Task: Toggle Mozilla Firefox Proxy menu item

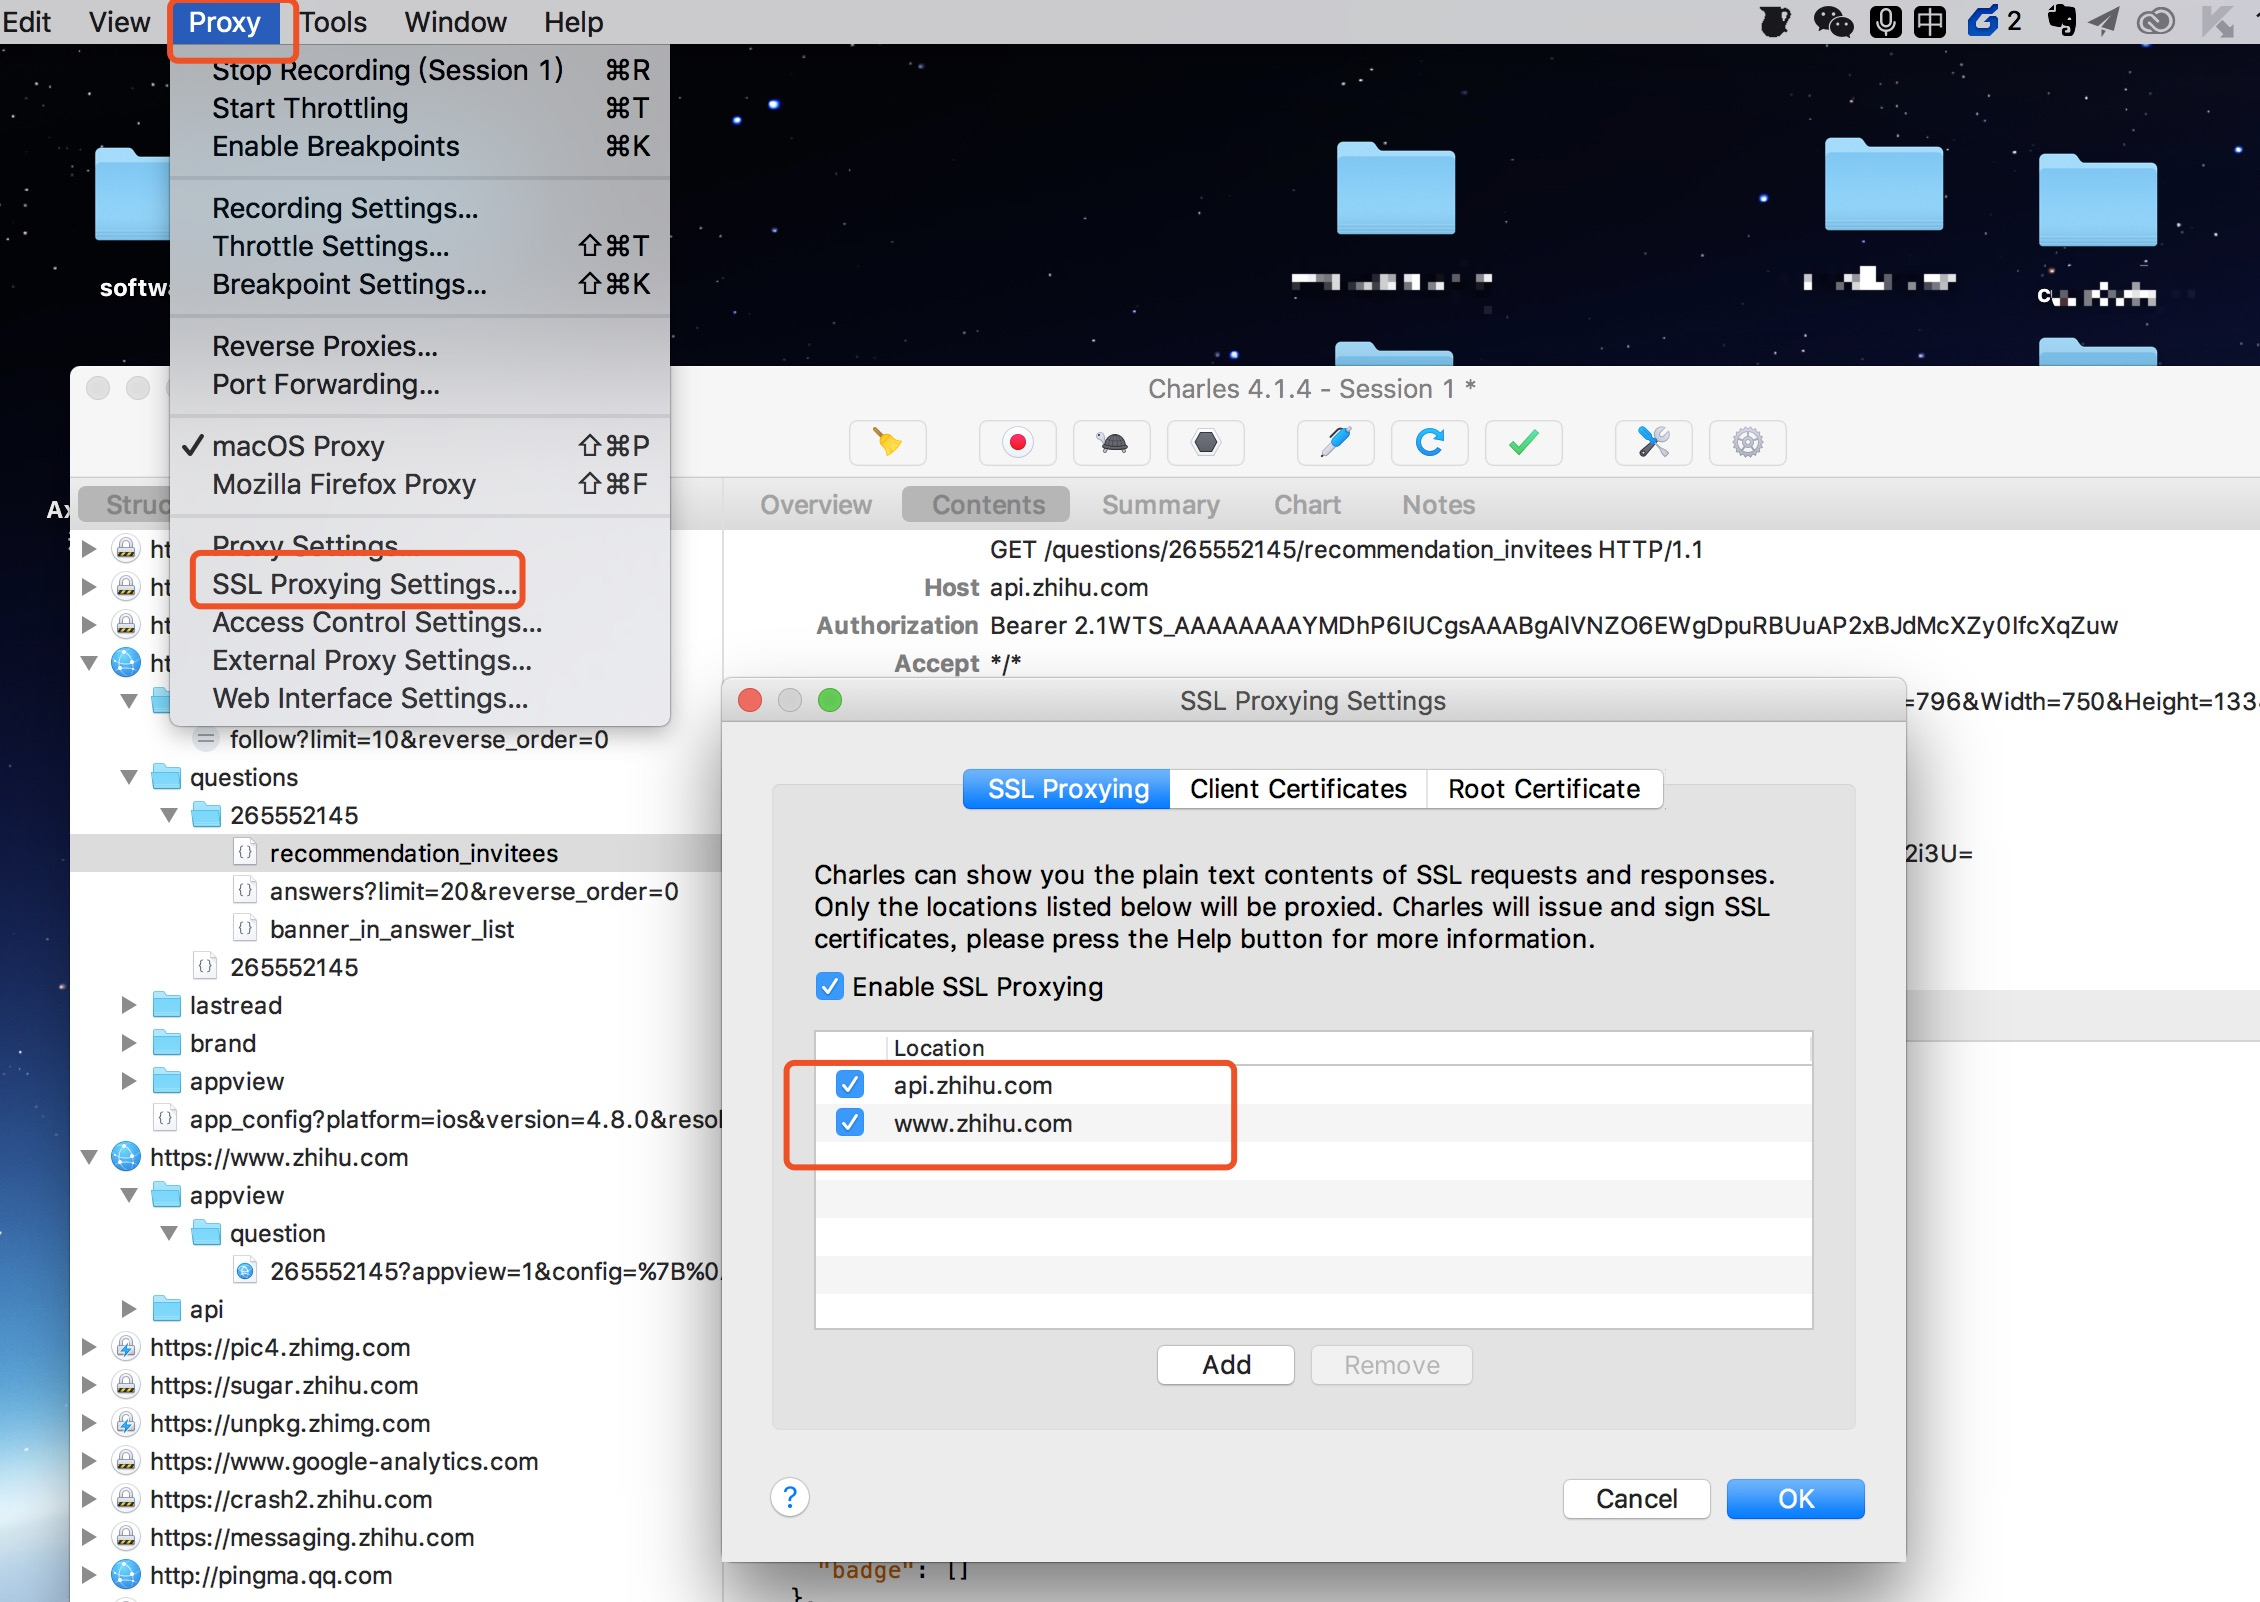Action: point(420,484)
